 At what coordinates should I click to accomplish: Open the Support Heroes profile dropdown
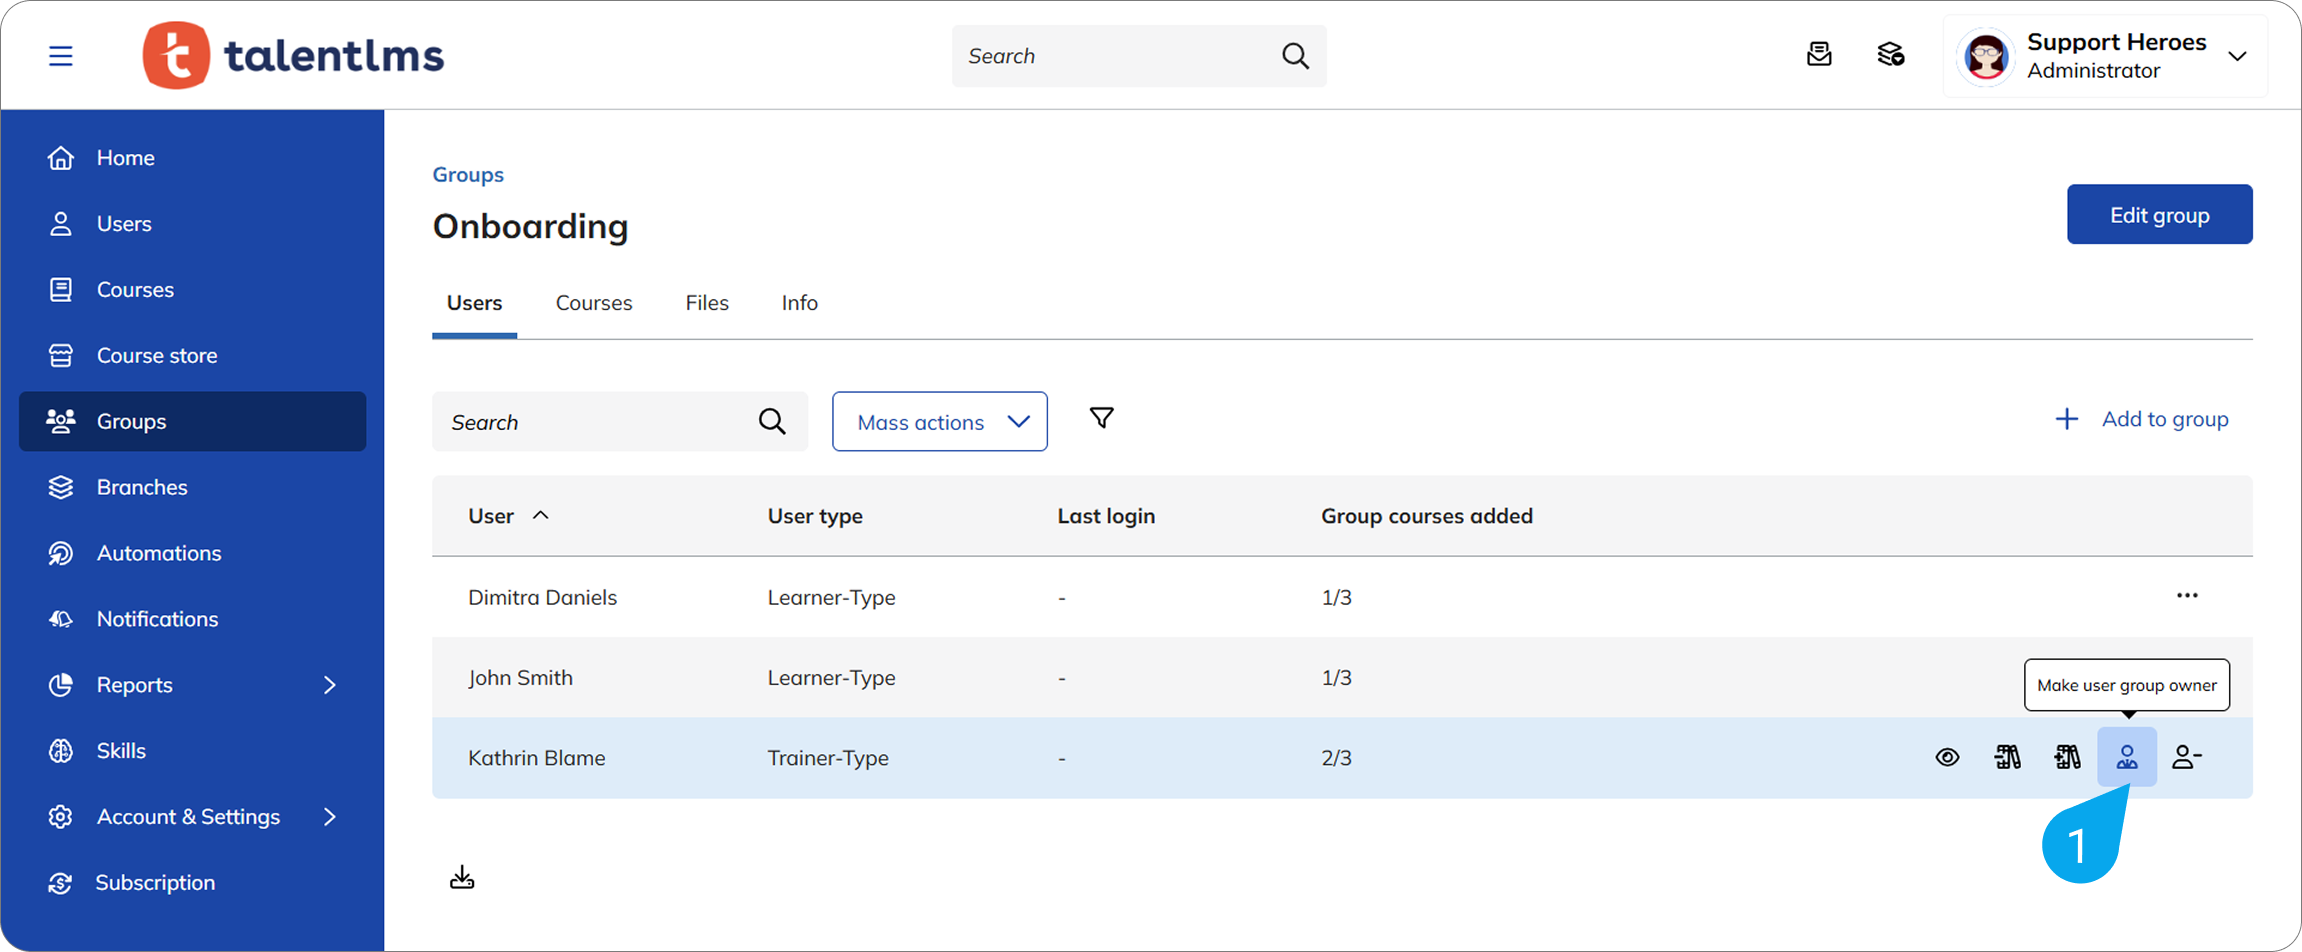pyautogui.click(x=2237, y=56)
